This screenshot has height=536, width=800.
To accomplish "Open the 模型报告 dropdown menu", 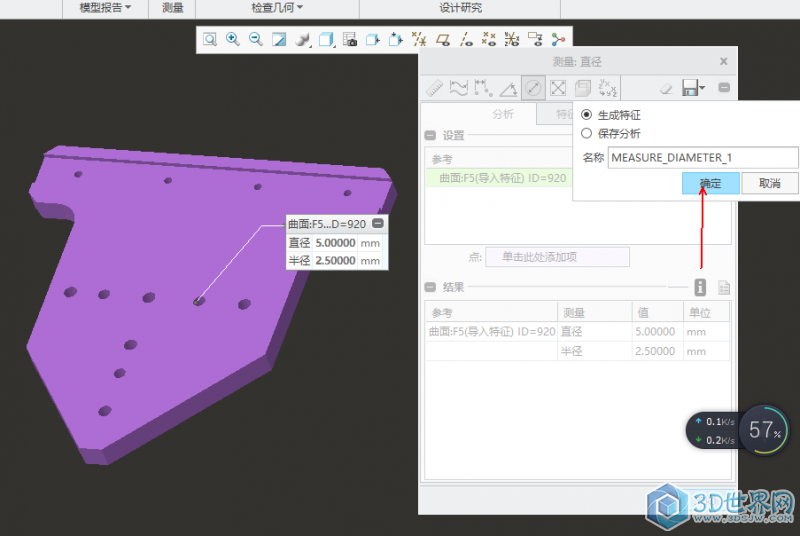I will tap(105, 8).
